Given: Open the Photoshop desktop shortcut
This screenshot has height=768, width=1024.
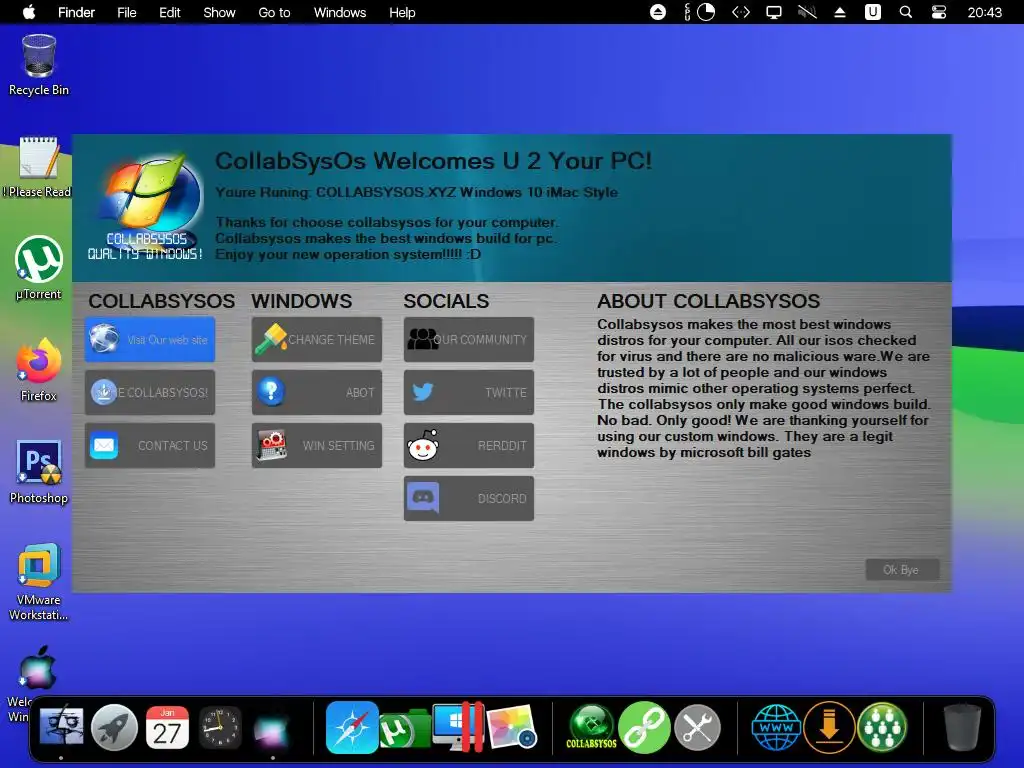Looking at the screenshot, I should (39, 472).
